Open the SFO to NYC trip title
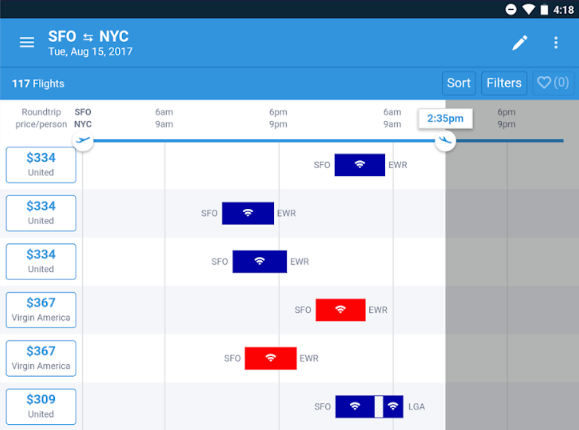The width and height of the screenshot is (579, 430). coord(88,37)
